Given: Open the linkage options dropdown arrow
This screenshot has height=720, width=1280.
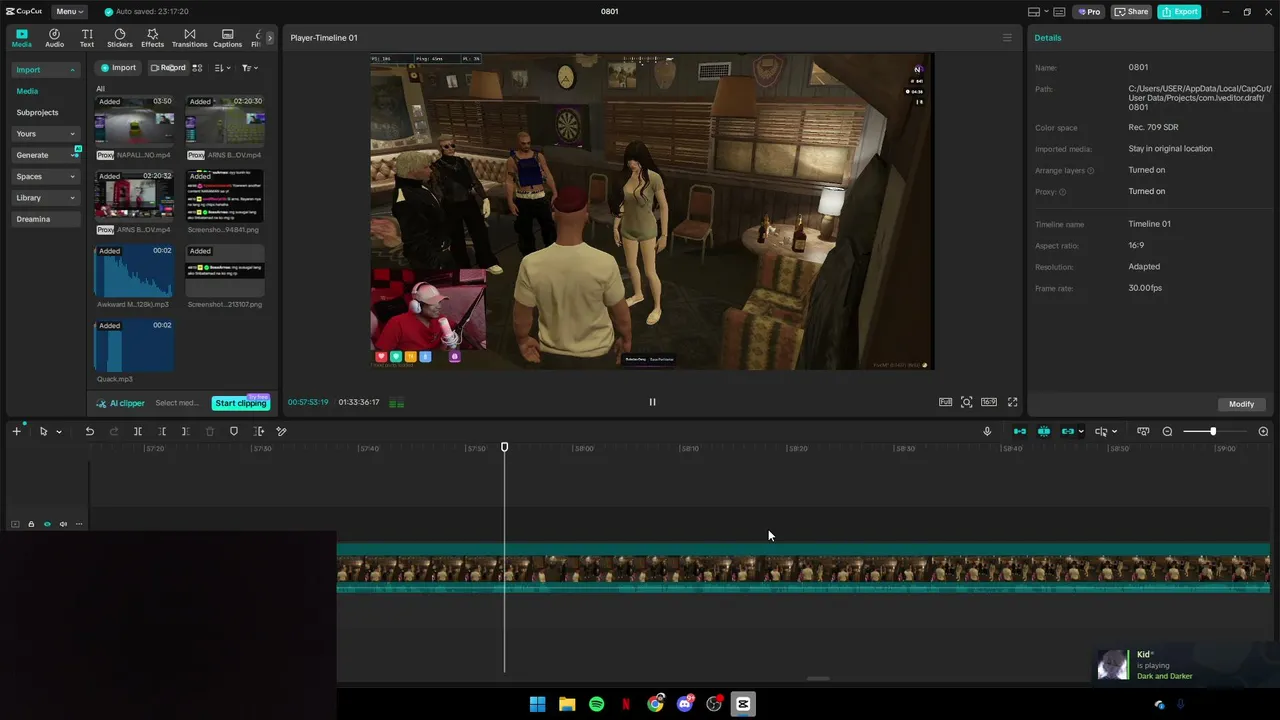Looking at the screenshot, I should click(1081, 432).
